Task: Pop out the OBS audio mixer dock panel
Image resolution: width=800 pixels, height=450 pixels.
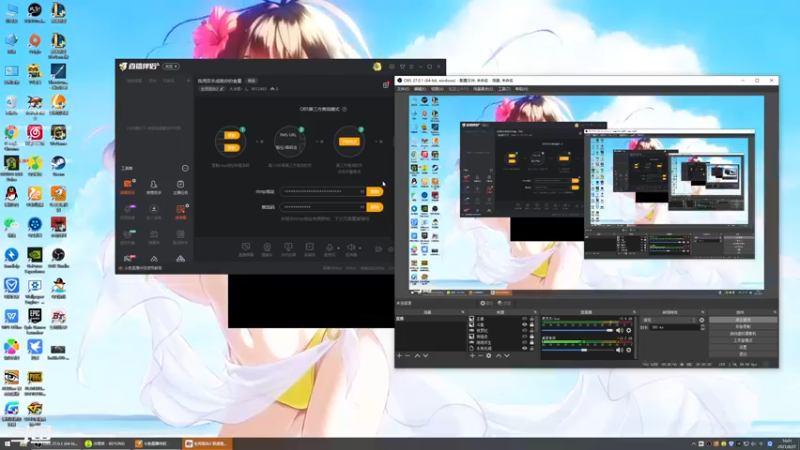Action: pyautogui.click(x=634, y=312)
